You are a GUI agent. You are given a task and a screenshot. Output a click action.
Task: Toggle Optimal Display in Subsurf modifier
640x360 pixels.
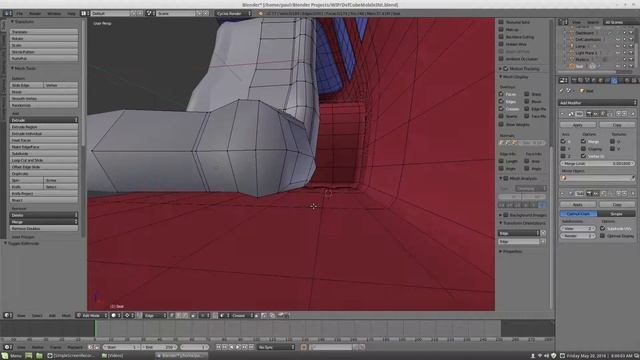603,236
